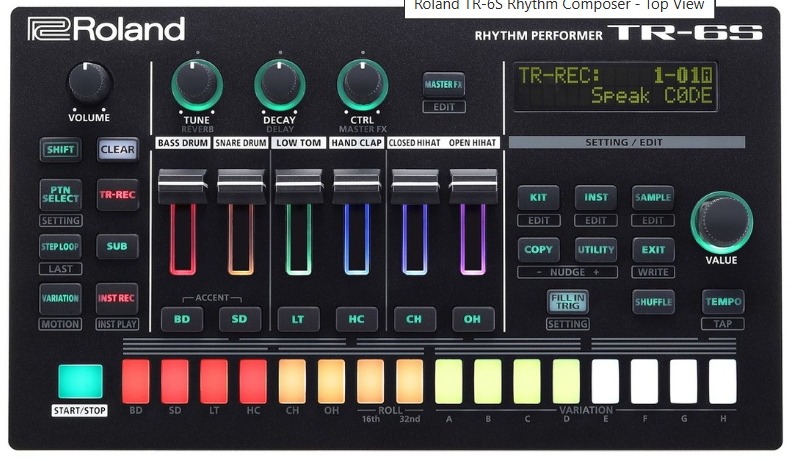
Task: Select variation B step pad
Action: [488, 381]
